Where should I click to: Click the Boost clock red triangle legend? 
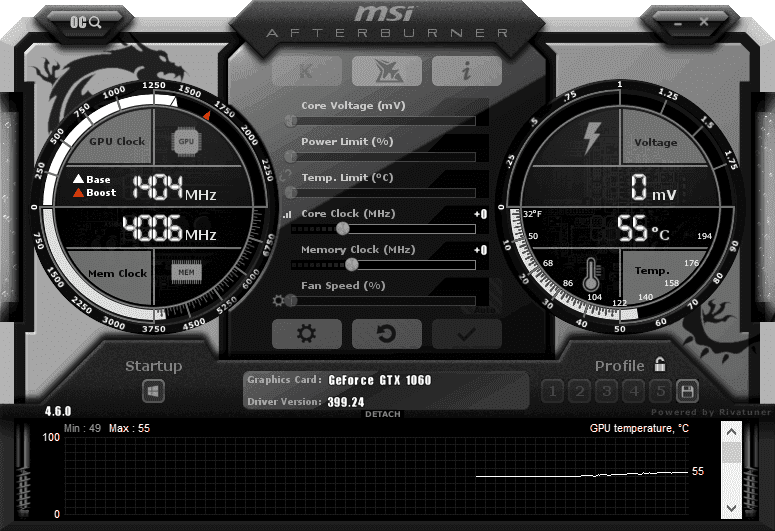pyautogui.click(x=94, y=192)
